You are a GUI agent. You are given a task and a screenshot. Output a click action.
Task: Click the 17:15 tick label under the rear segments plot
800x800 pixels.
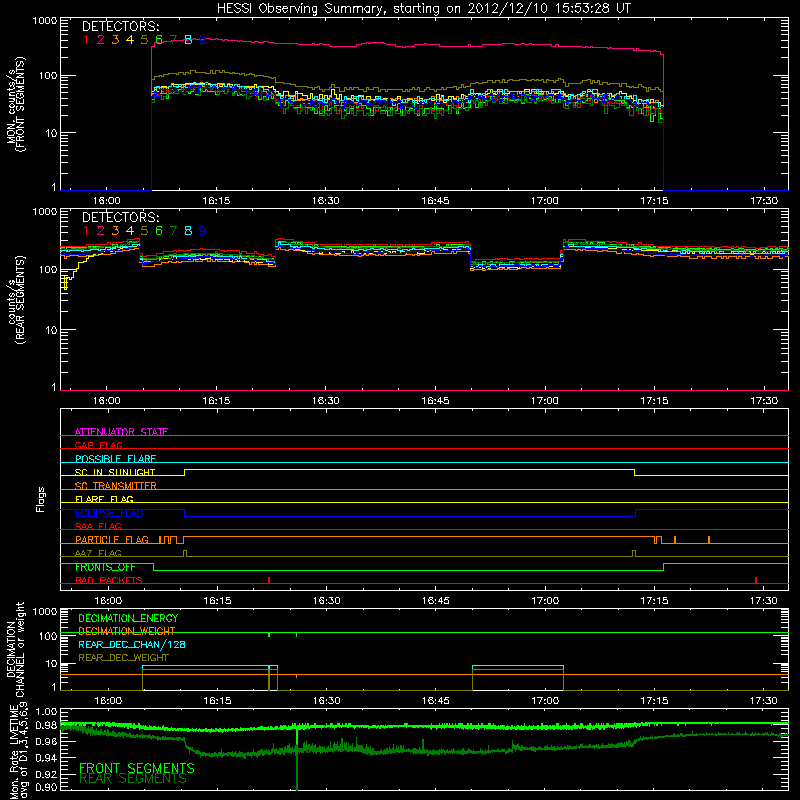pyautogui.click(x=655, y=401)
